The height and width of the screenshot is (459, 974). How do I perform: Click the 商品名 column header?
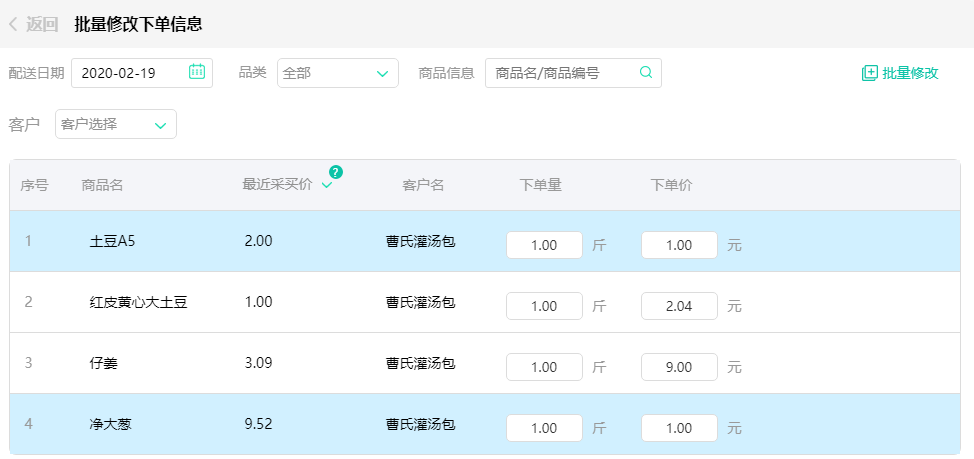pos(102,185)
